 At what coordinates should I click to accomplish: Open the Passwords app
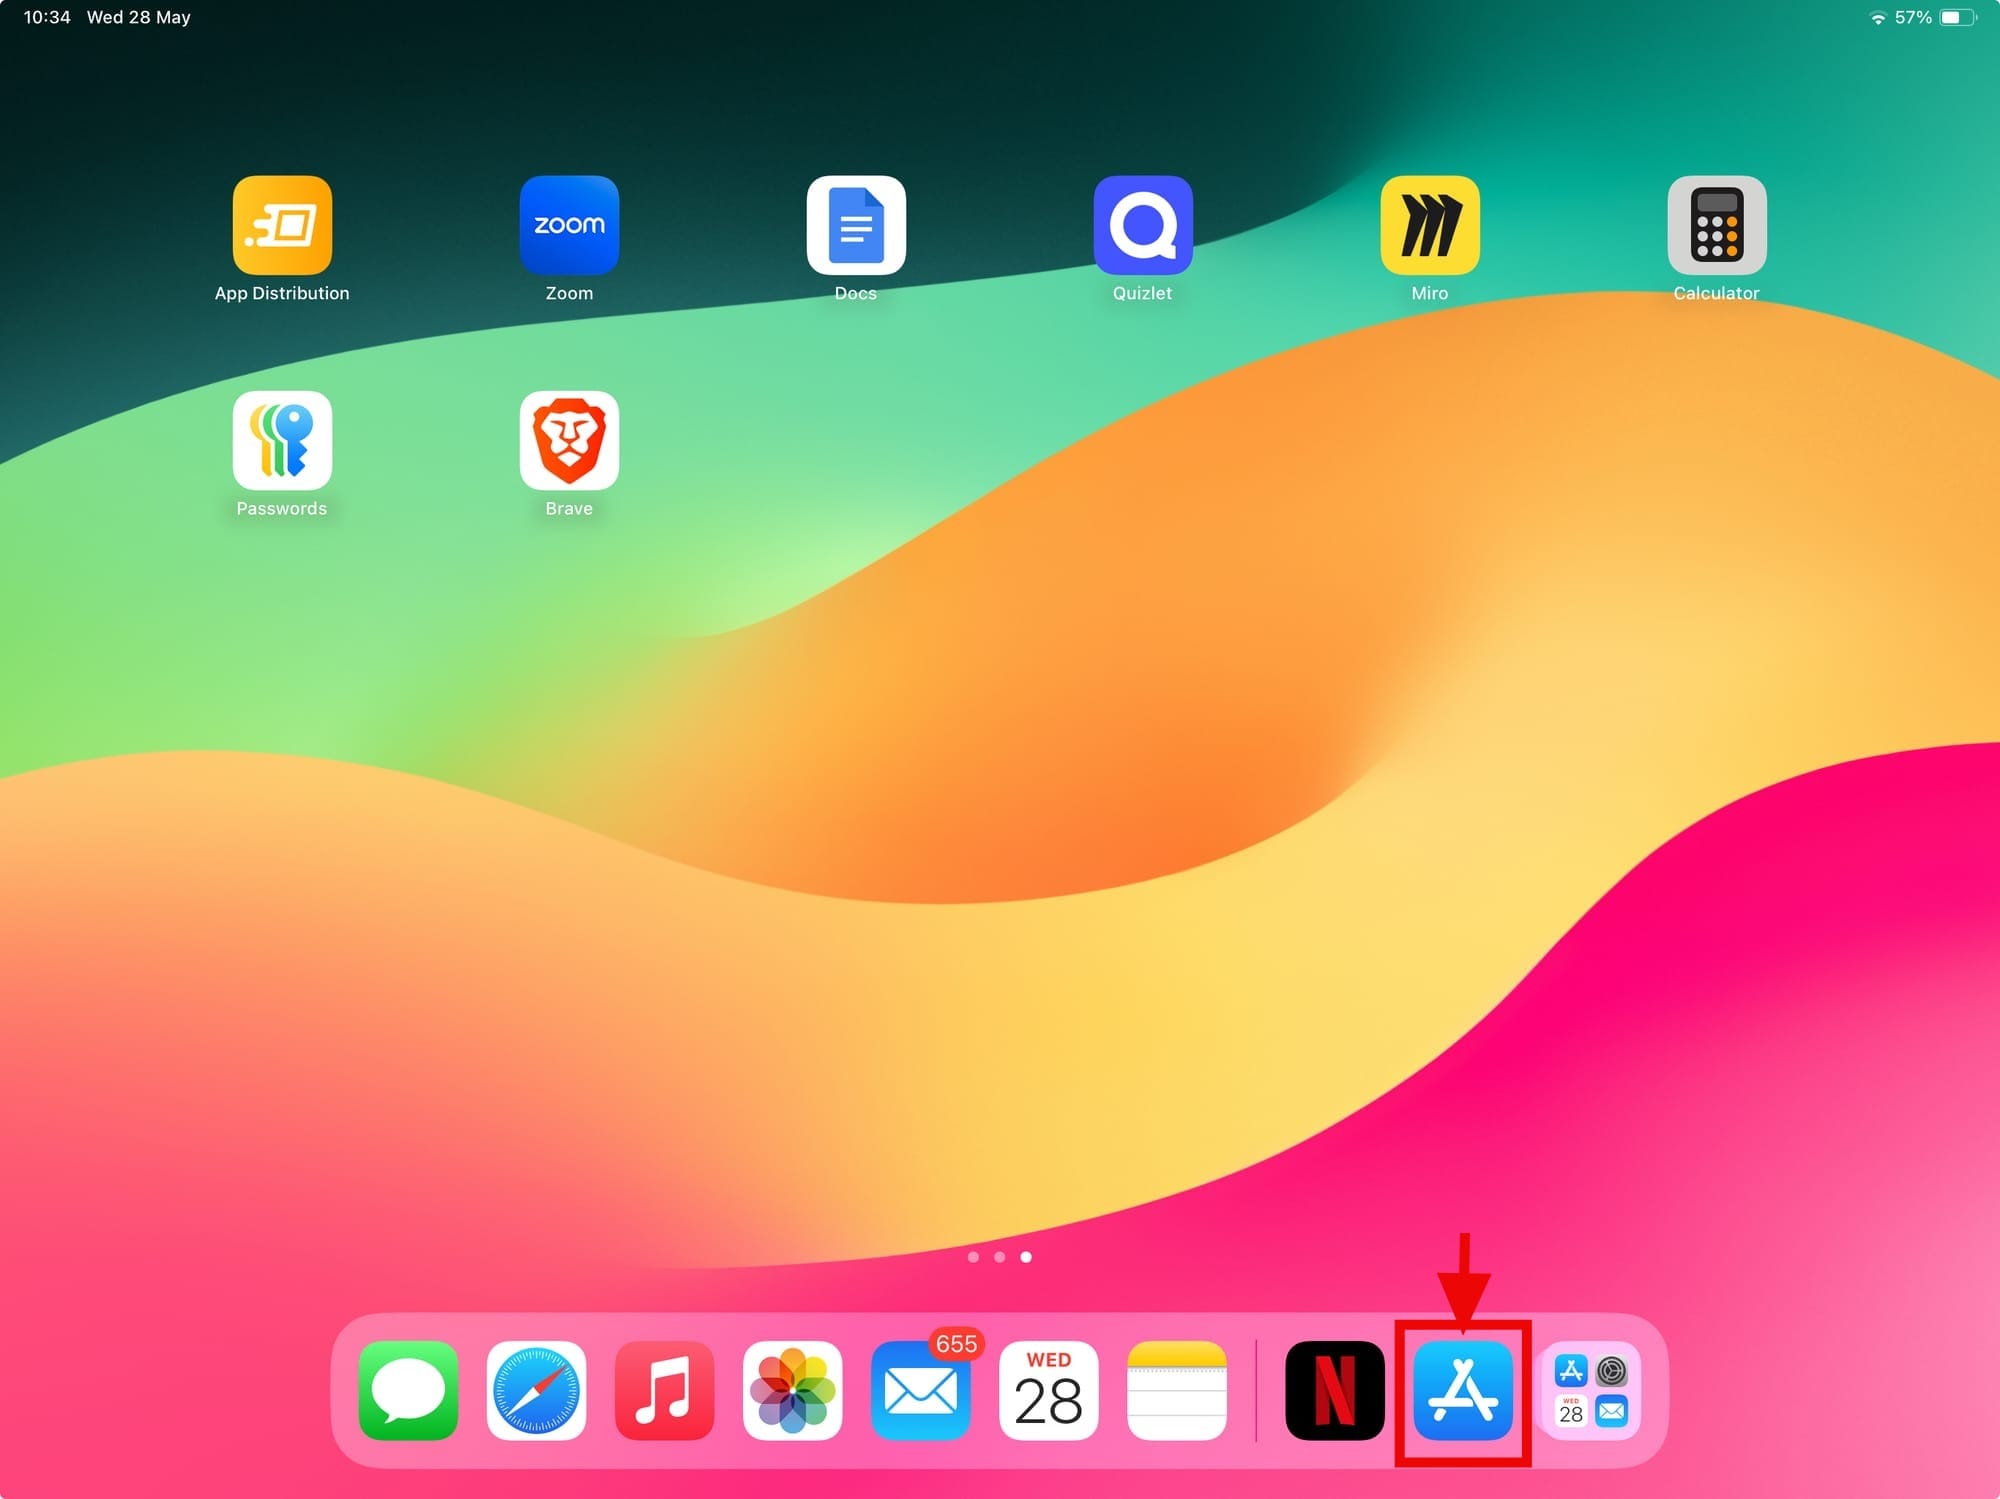tap(282, 441)
